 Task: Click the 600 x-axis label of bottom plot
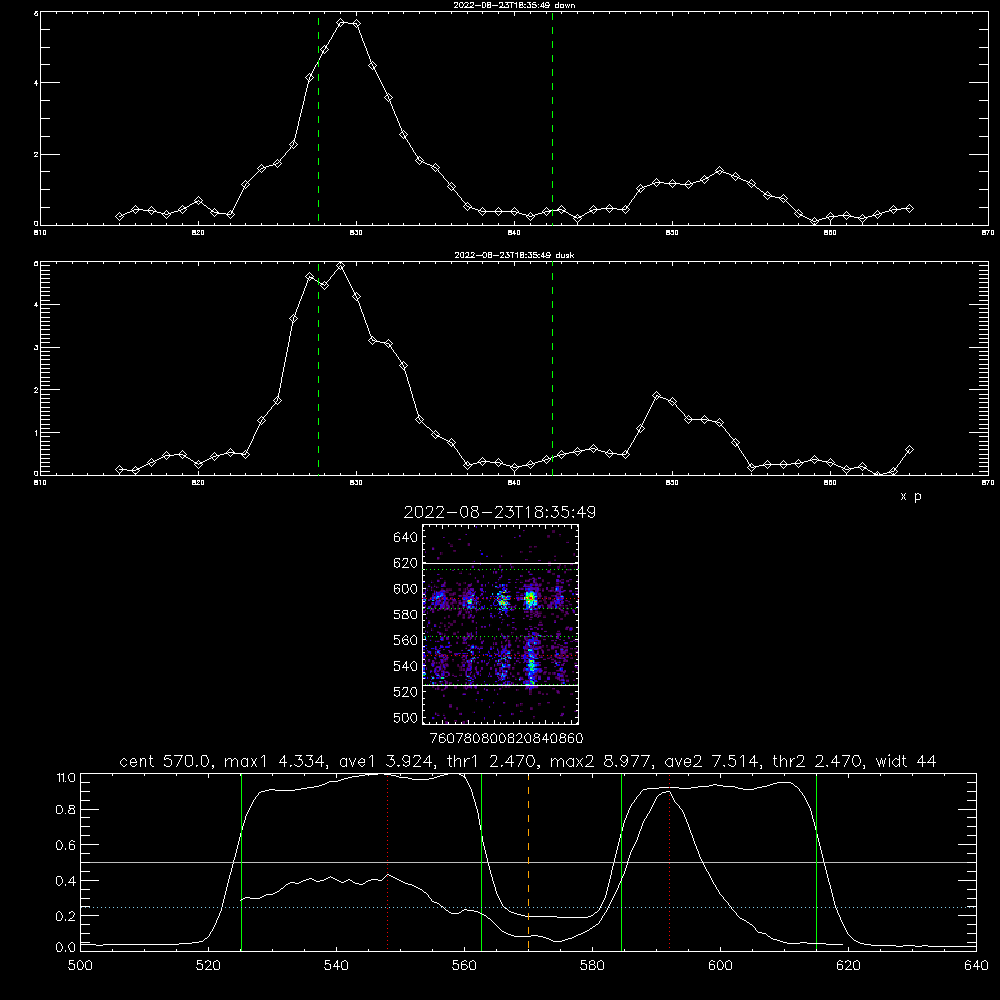coord(720,966)
